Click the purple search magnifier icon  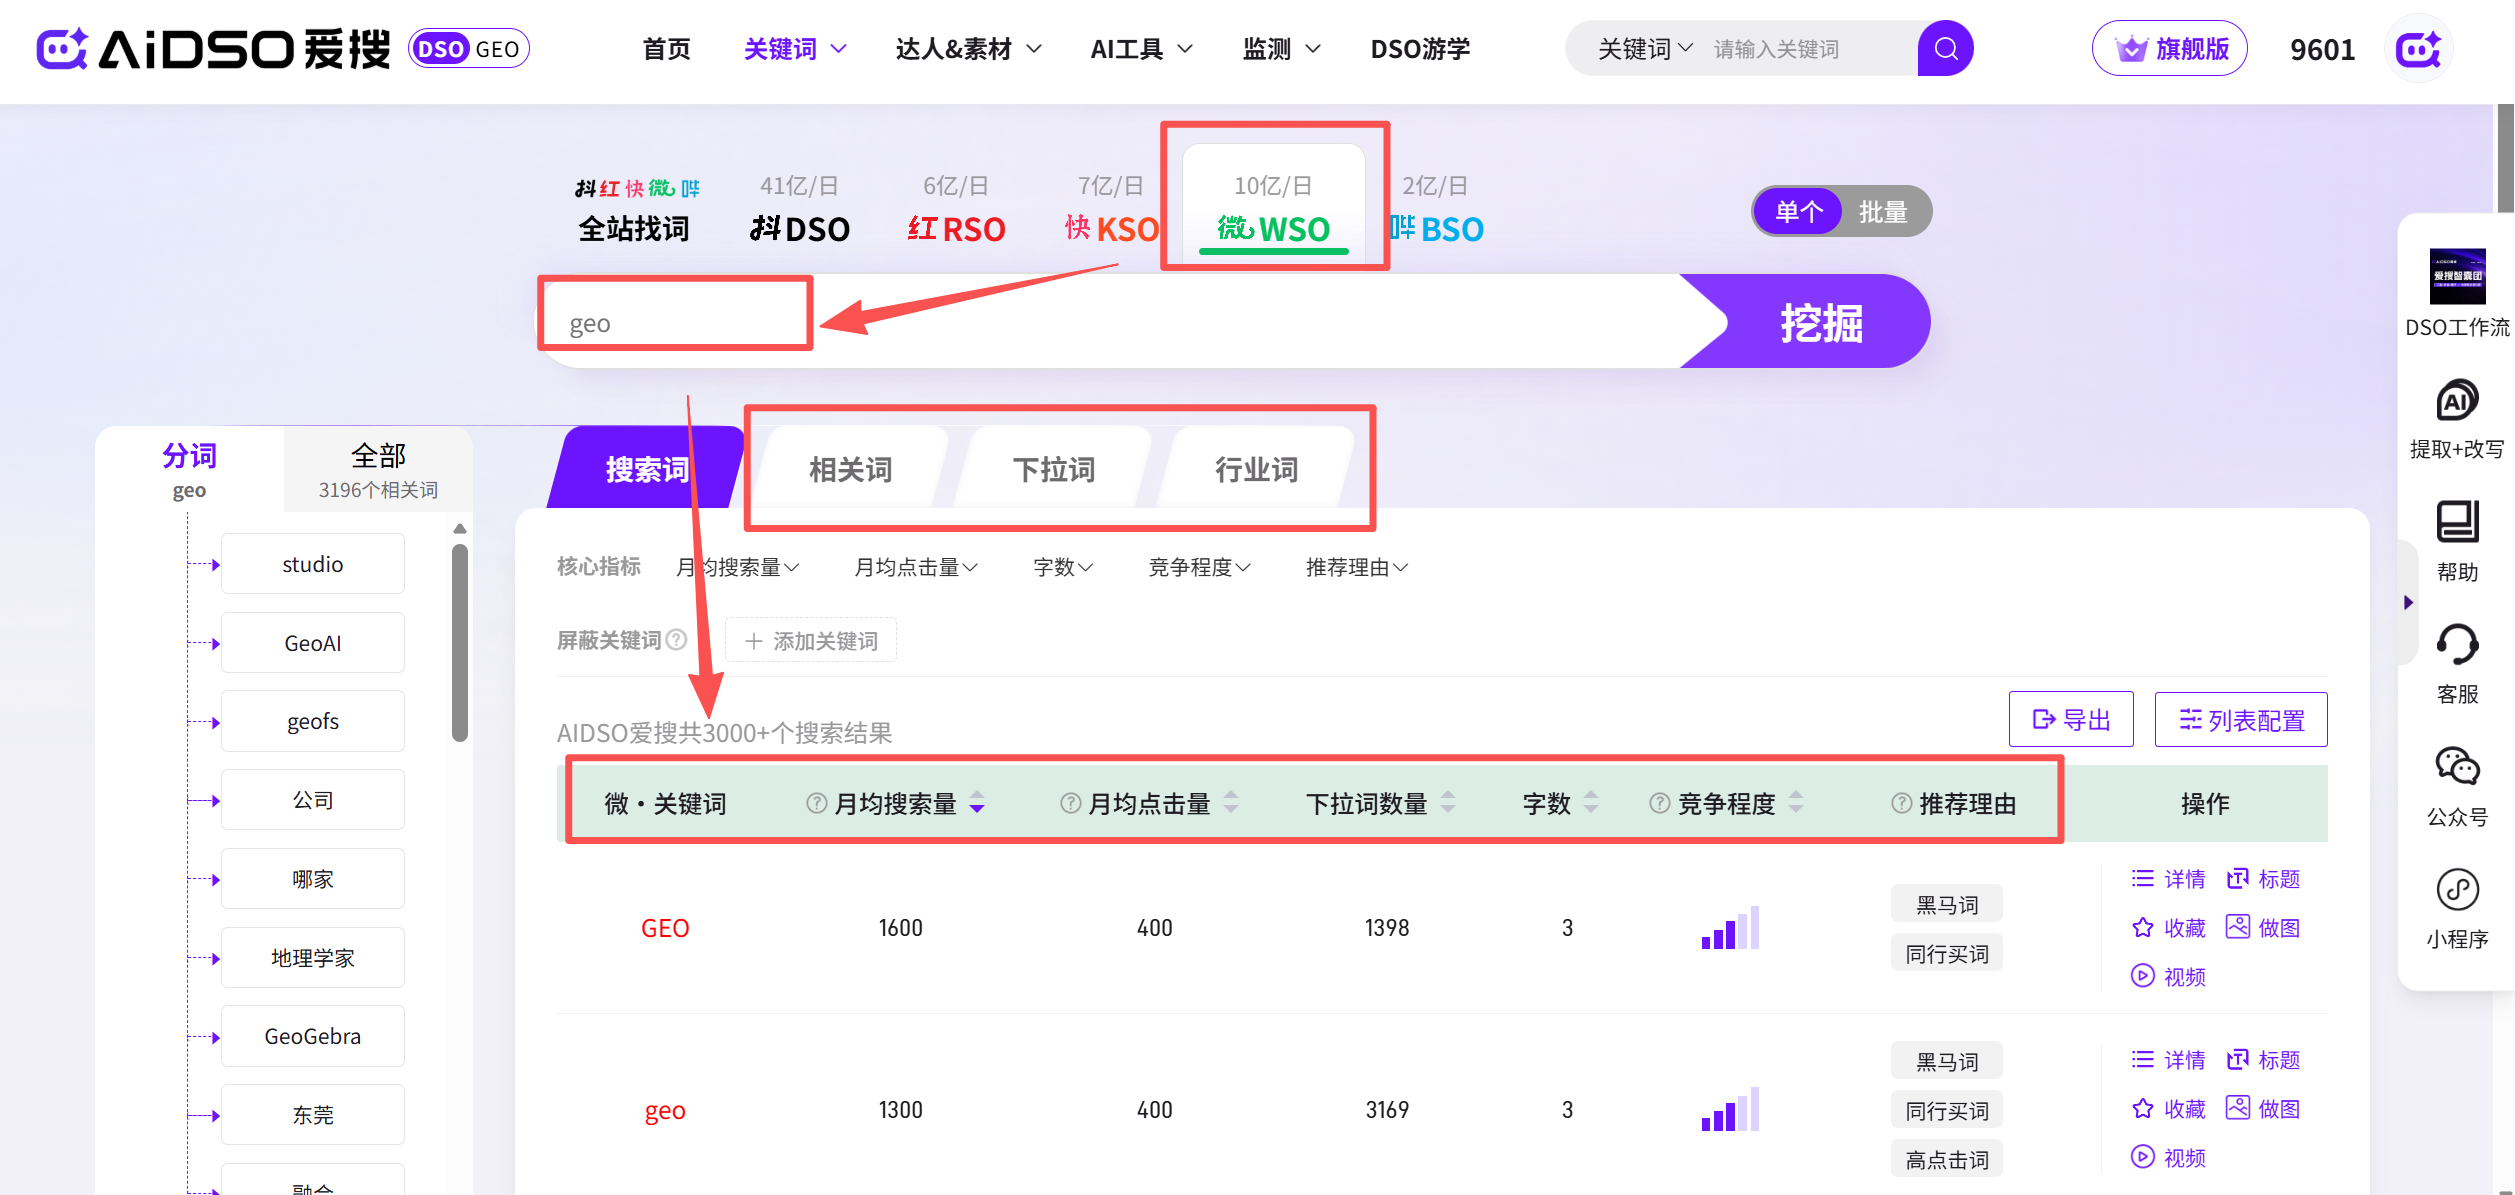click(x=1945, y=48)
